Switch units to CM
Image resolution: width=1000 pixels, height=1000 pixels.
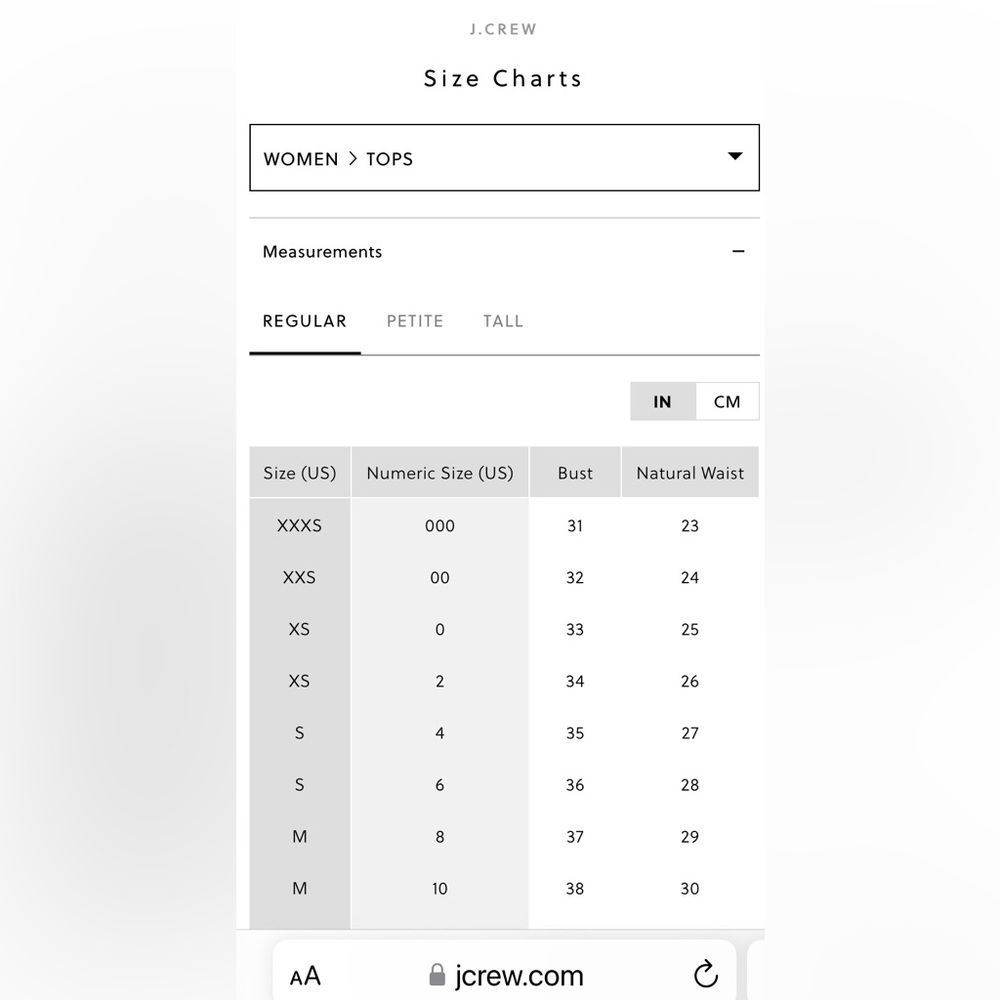point(727,401)
